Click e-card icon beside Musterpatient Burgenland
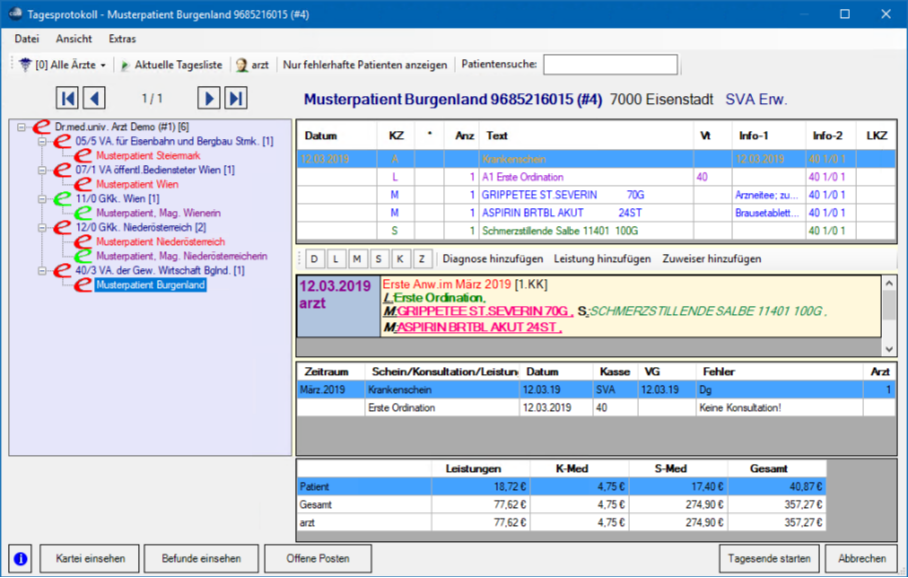The height and width of the screenshot is (578, 908). (83, 285)
